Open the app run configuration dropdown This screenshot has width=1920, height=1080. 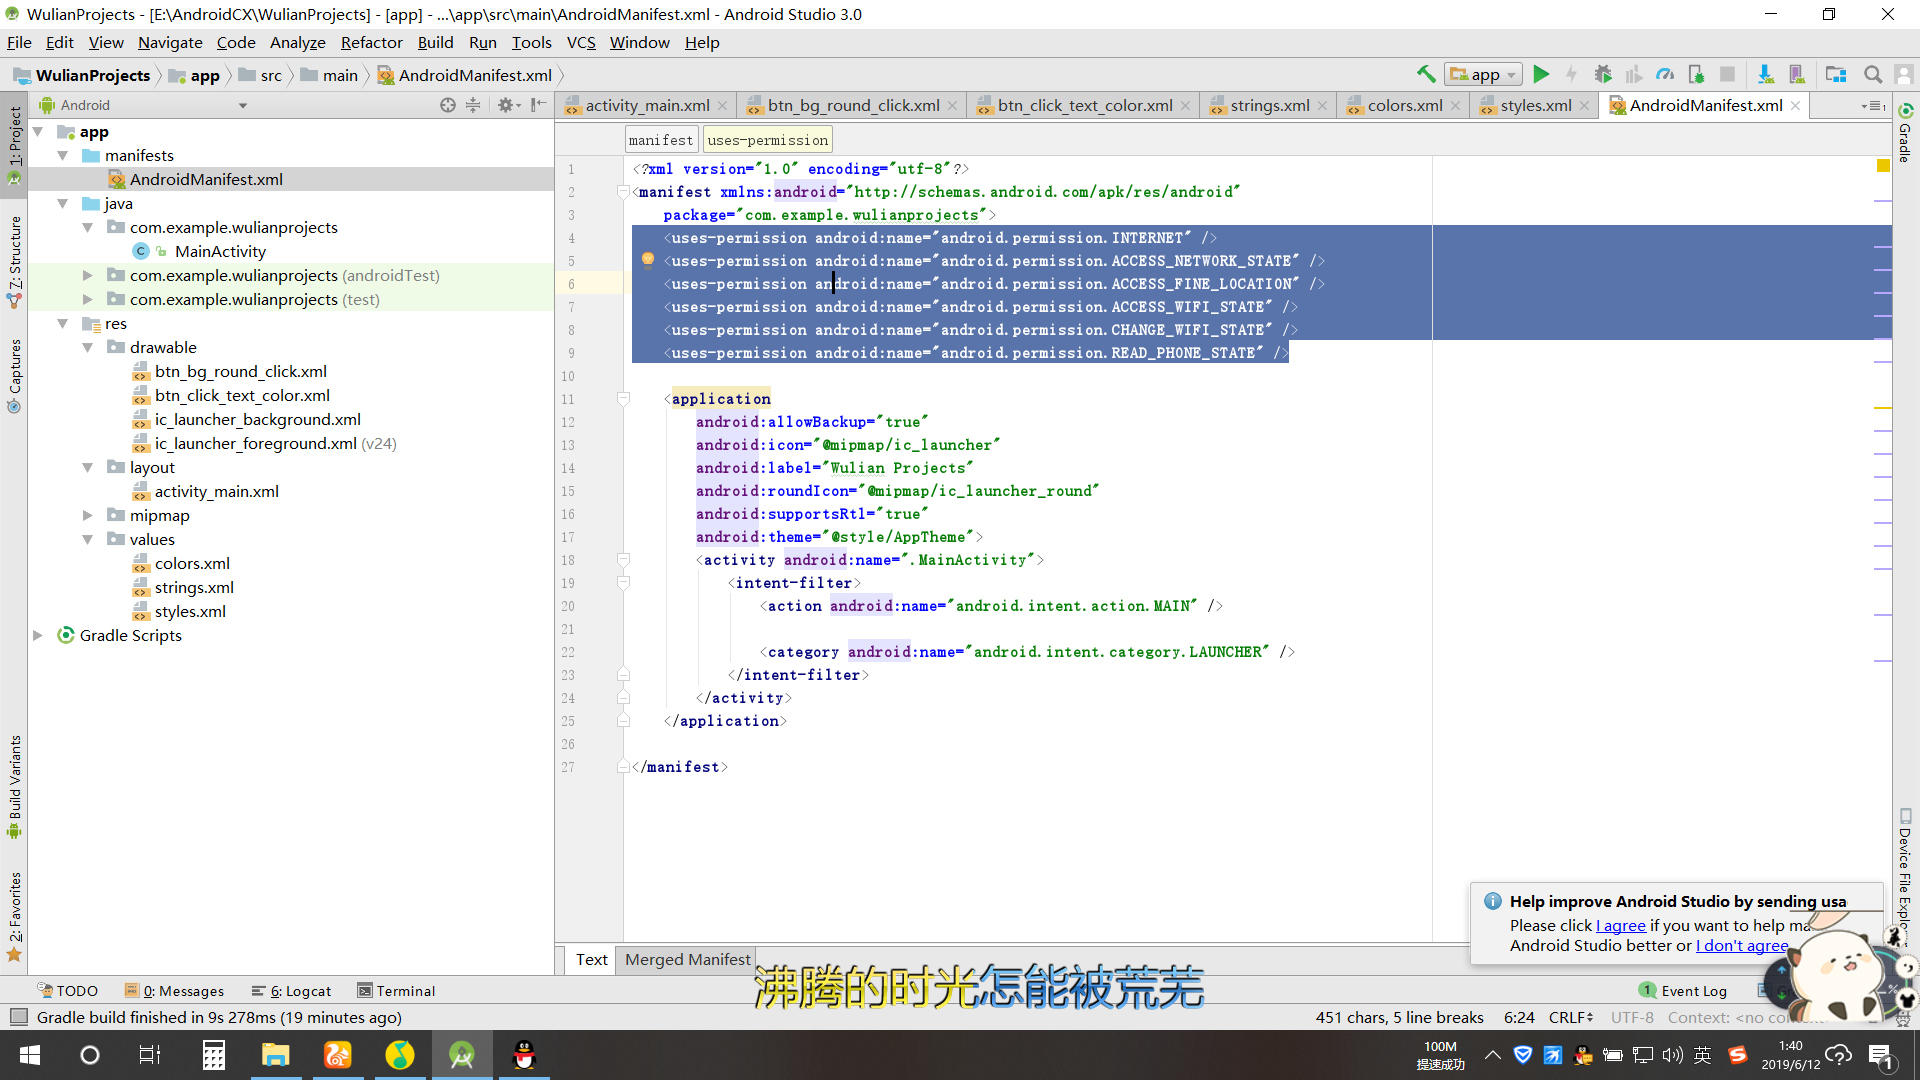point(1484,74)
